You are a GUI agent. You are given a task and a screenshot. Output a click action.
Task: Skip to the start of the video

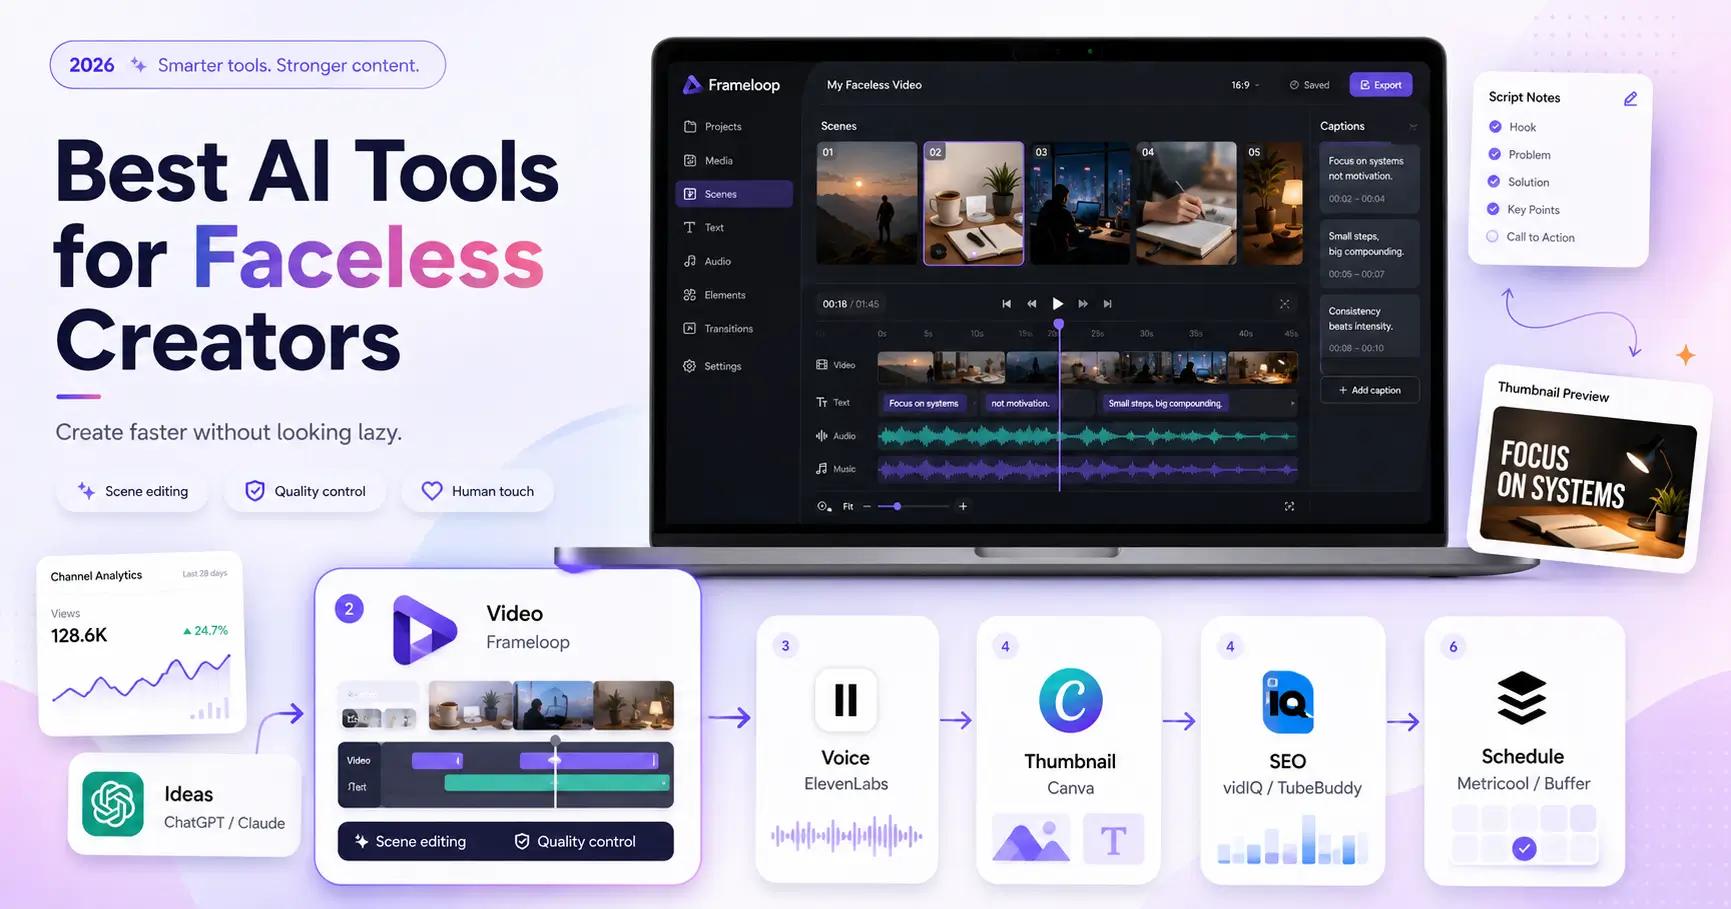tap(1006, 304)
